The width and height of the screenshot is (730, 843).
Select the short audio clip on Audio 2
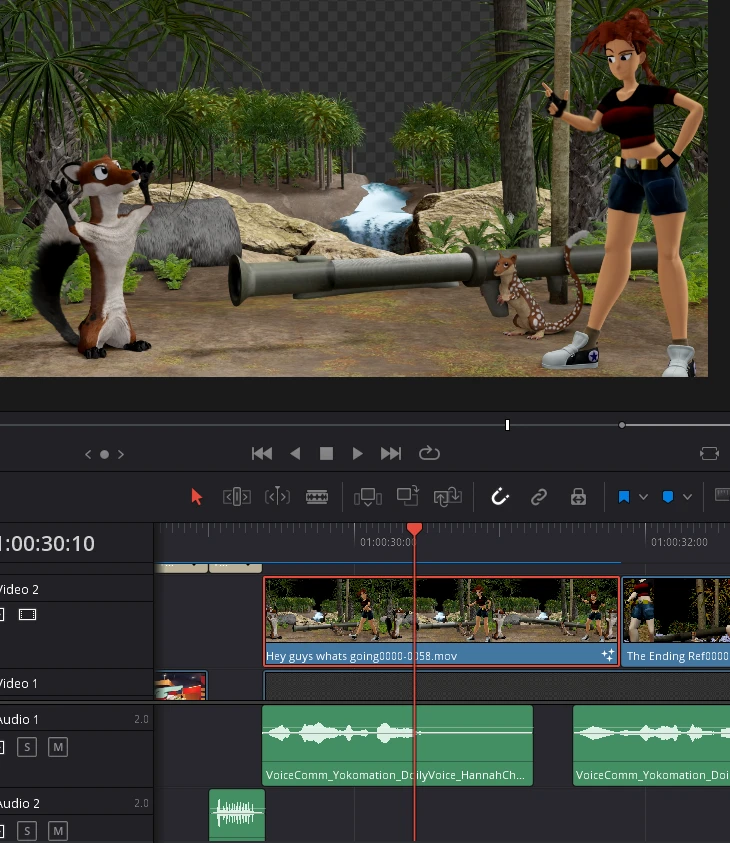237,815
